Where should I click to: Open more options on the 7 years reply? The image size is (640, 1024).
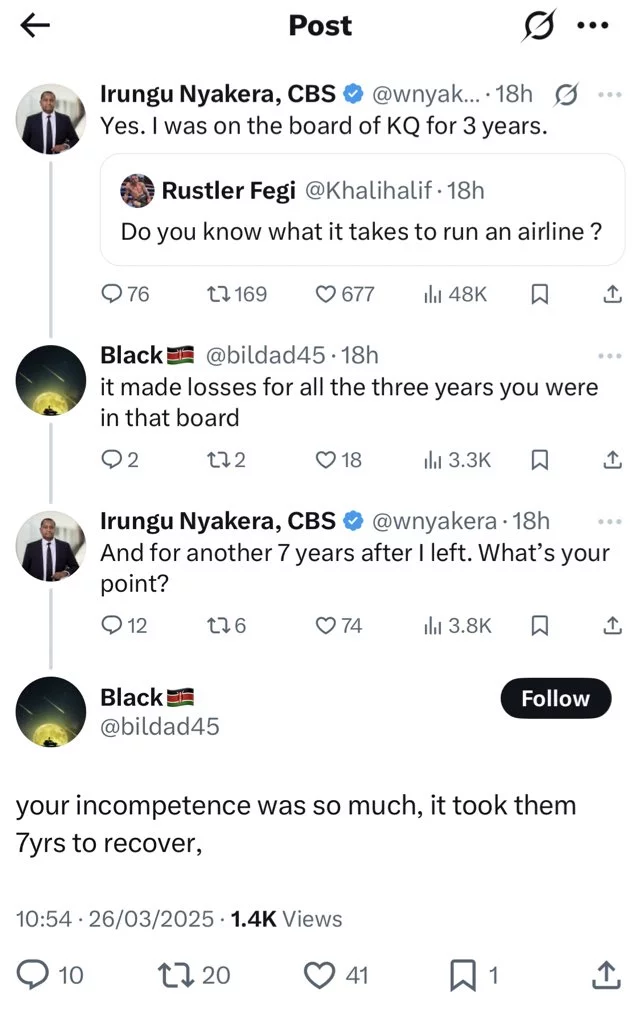coord(609,521)
